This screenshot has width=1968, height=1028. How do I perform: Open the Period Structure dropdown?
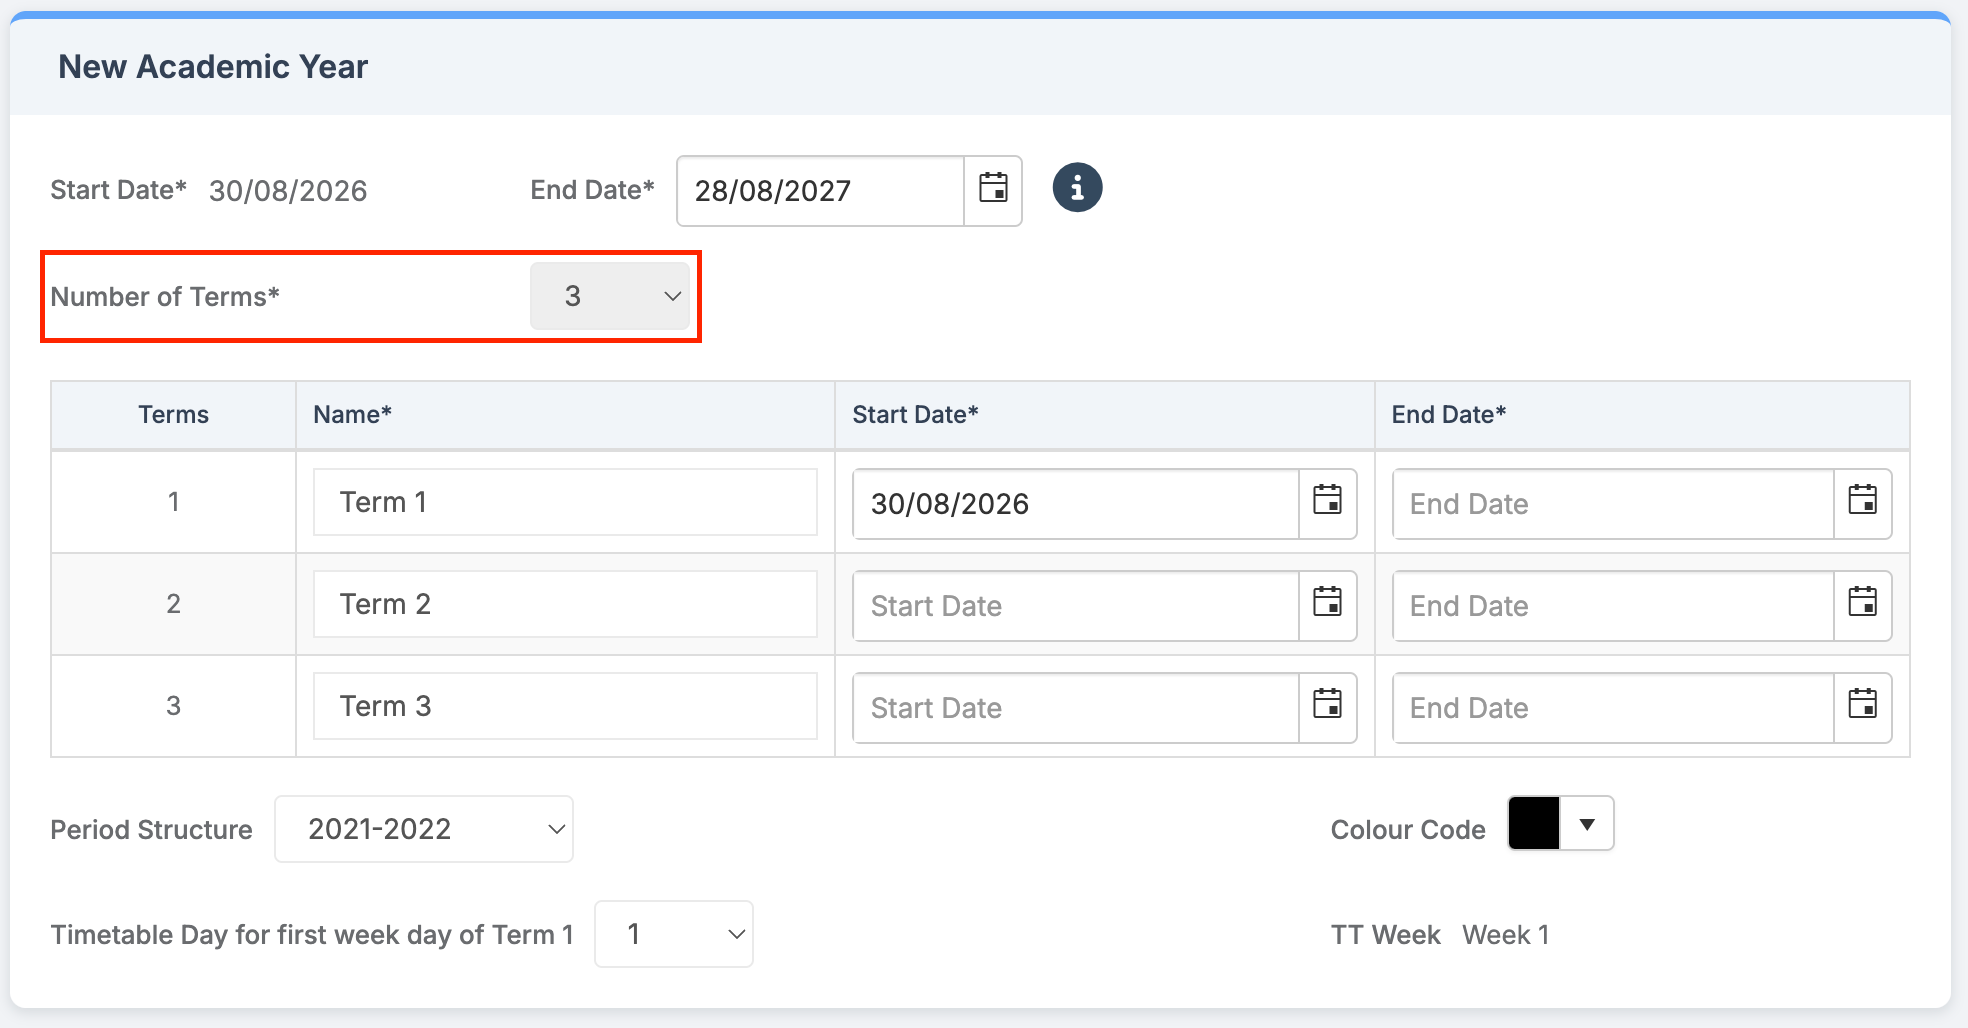424,829
